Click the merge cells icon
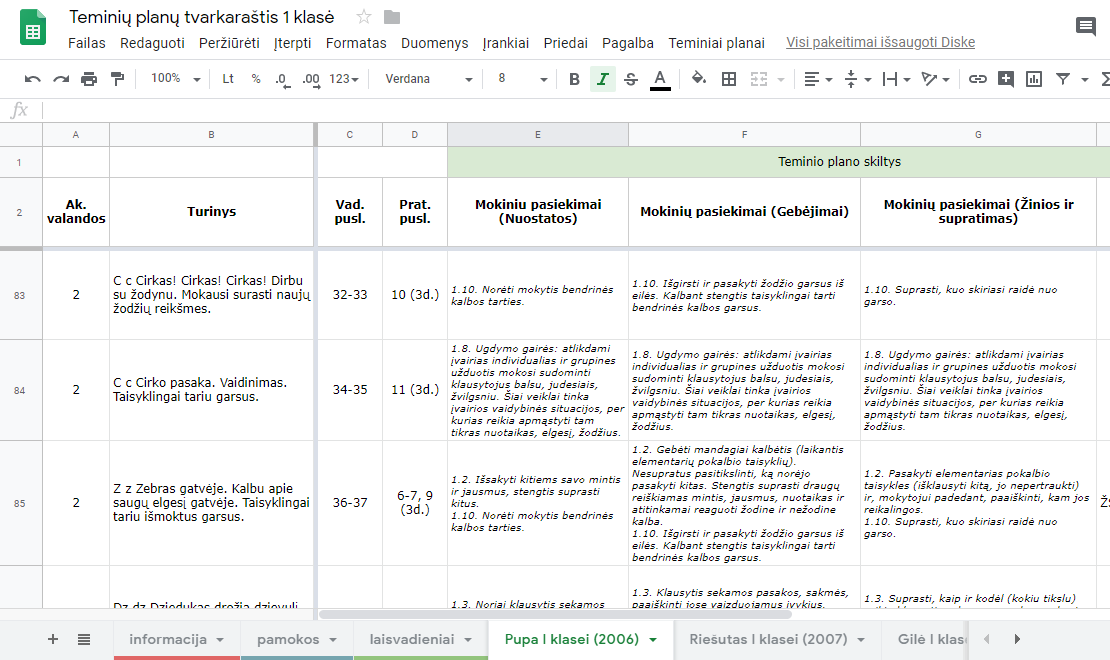This screenshot has height=660, width=1110. pyautogui.click(x=759, y=79)
